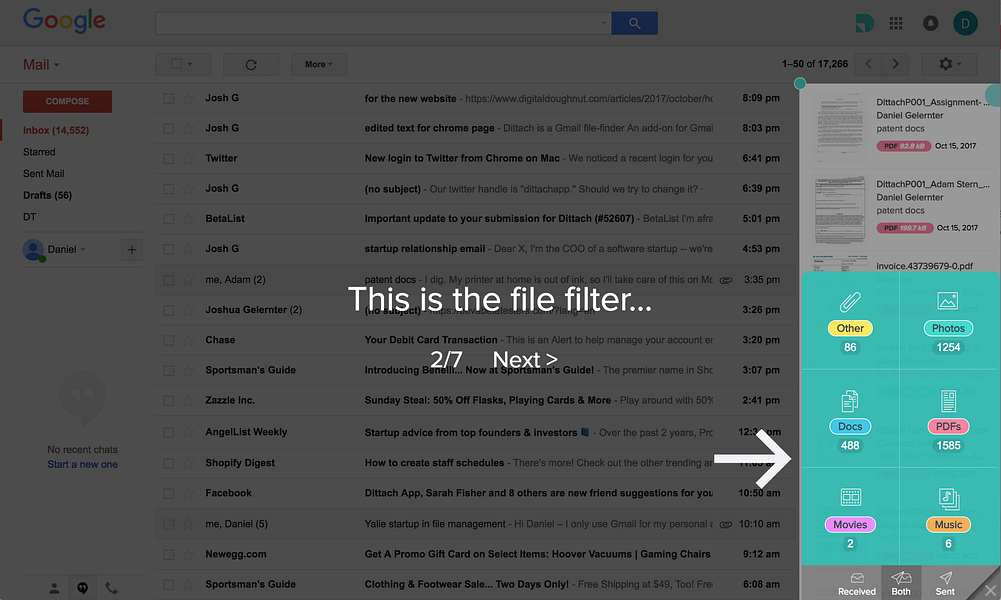Image resolution: width=1001 pixels, height=600 pixels.
Task: Open the contacts person icon at bottom
Action: [x=54, y=588]
